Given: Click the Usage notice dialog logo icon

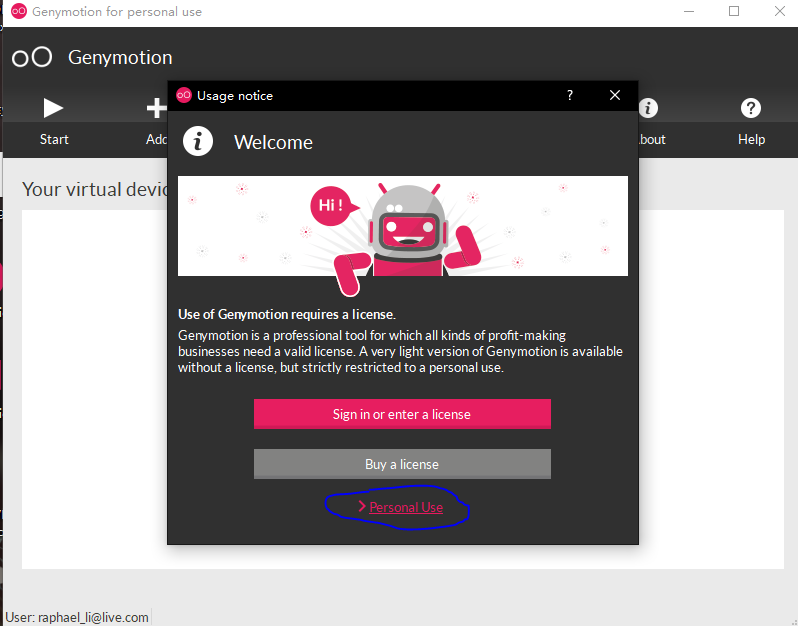Looking at the screenshot, I should point(184,95).
